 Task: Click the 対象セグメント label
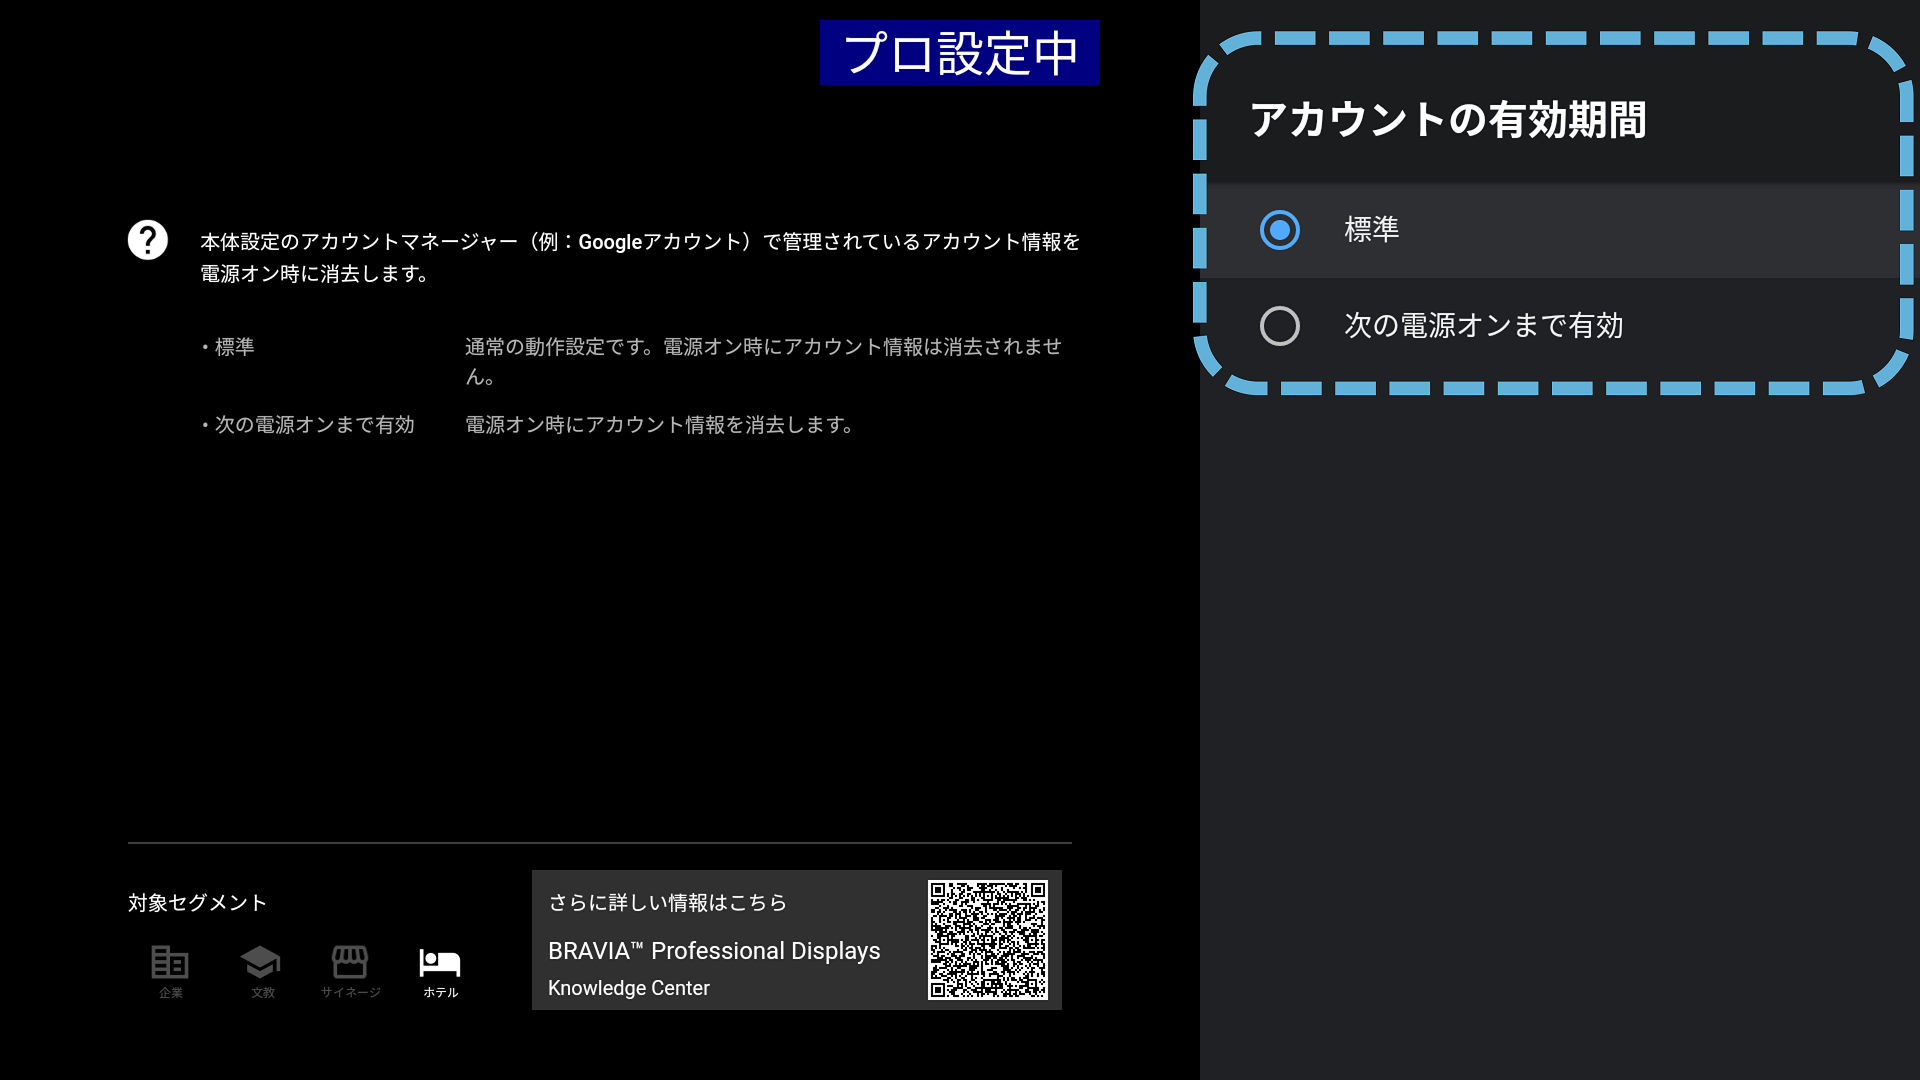(198, 903)
